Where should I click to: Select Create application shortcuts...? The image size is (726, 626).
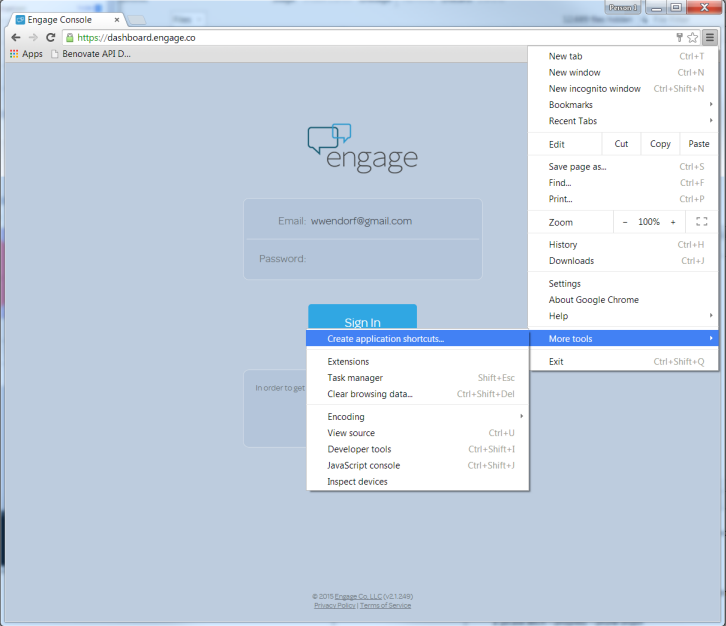[x=418, y=338]
